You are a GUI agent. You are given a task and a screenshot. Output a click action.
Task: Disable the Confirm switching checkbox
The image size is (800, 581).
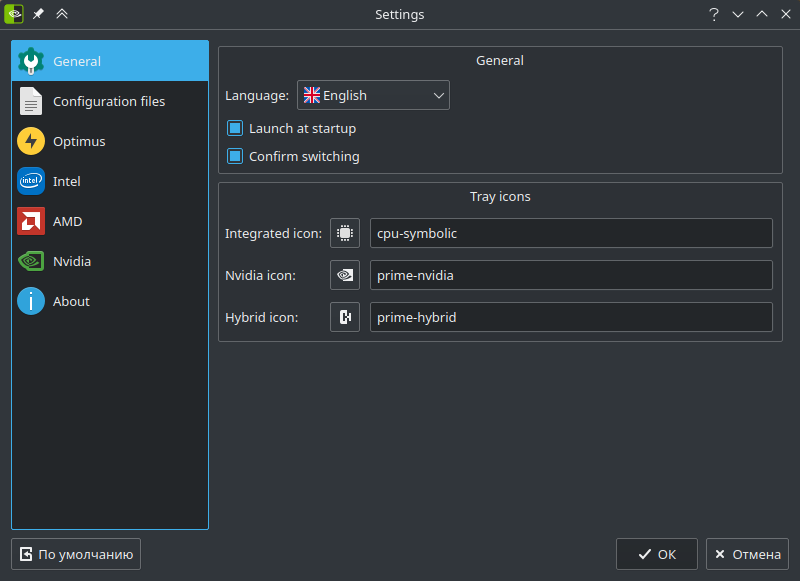point(293,157)
